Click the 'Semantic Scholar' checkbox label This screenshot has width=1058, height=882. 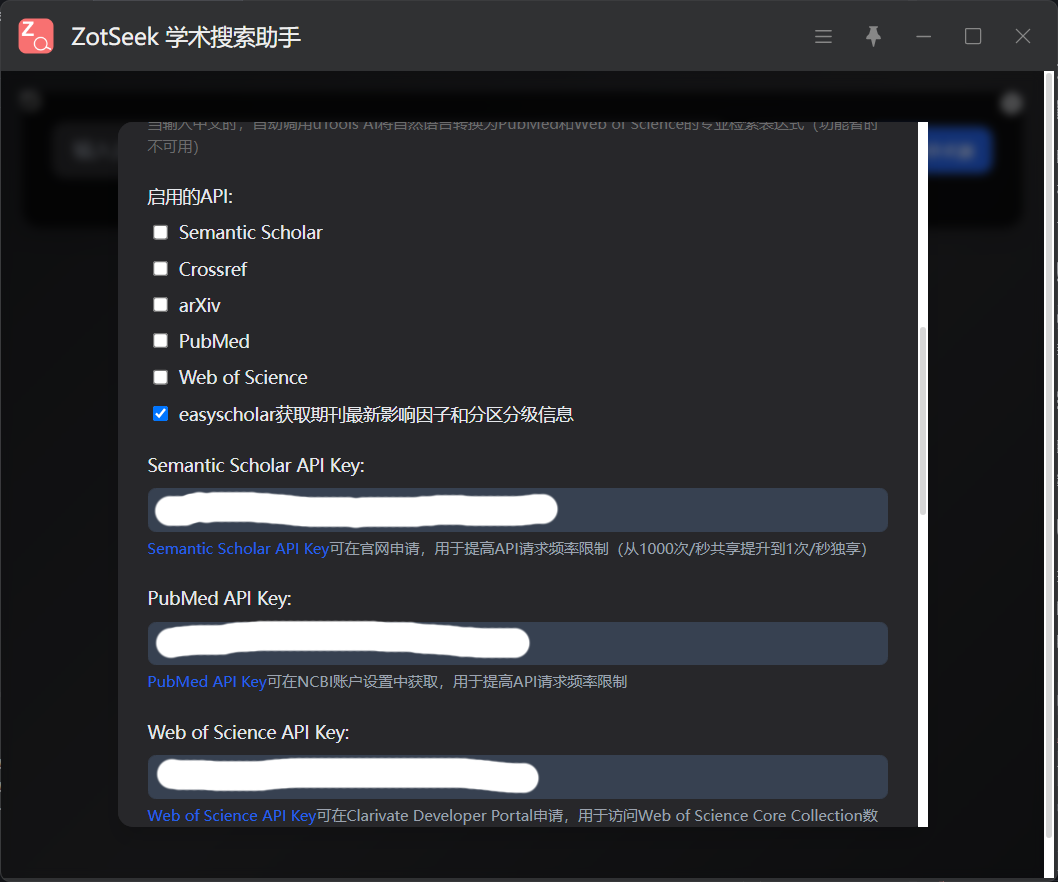[x=250, y=233]
